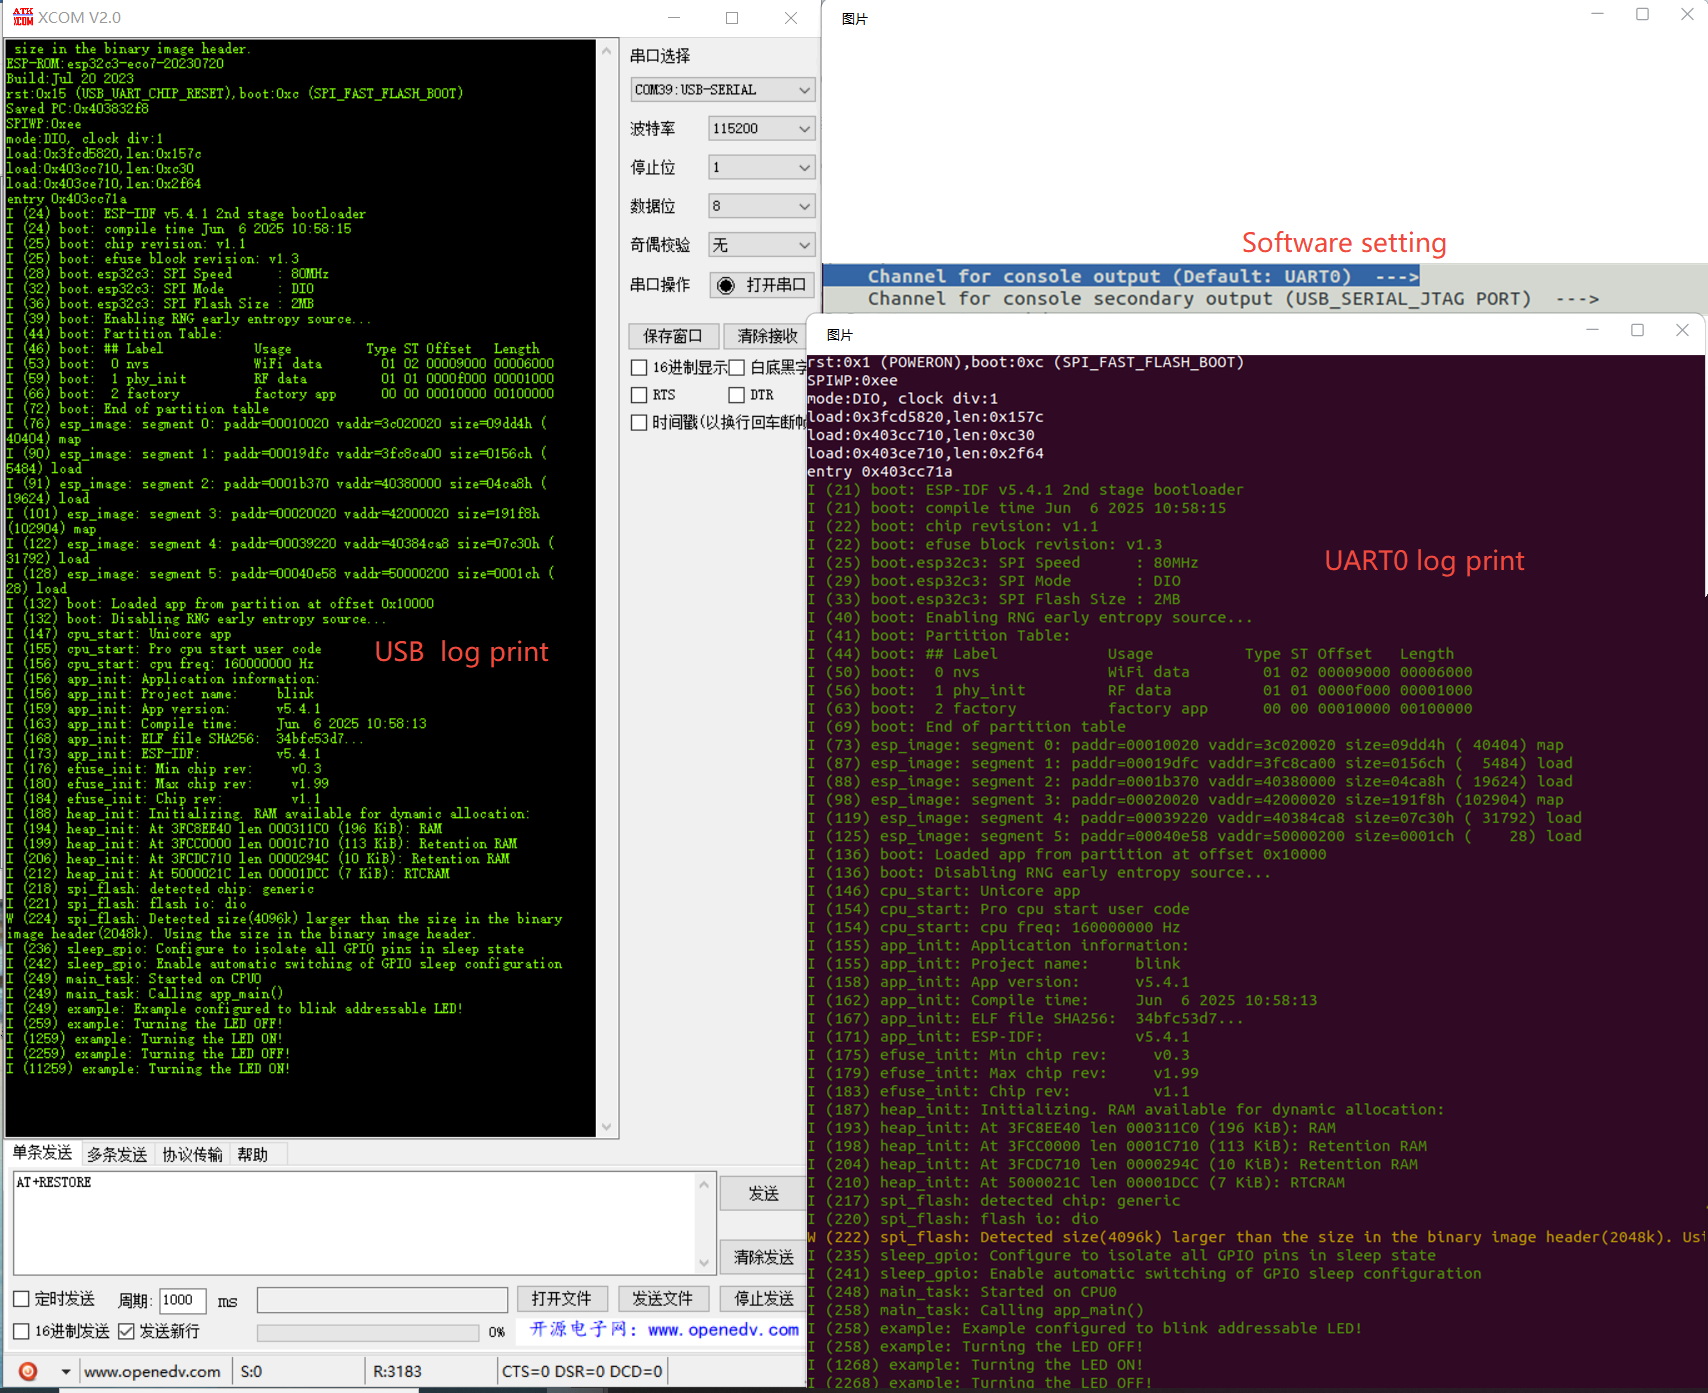Image resolution: width=1708 pixels, height=1393 pixels.
Task: Click the S:0 sent counter
Action: pos(251,1372)
